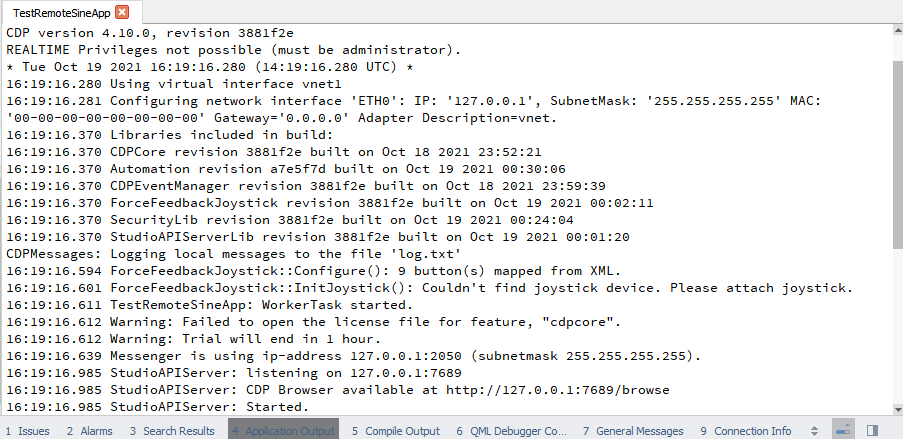Expand the output pane selector arrows

point(813,431)
